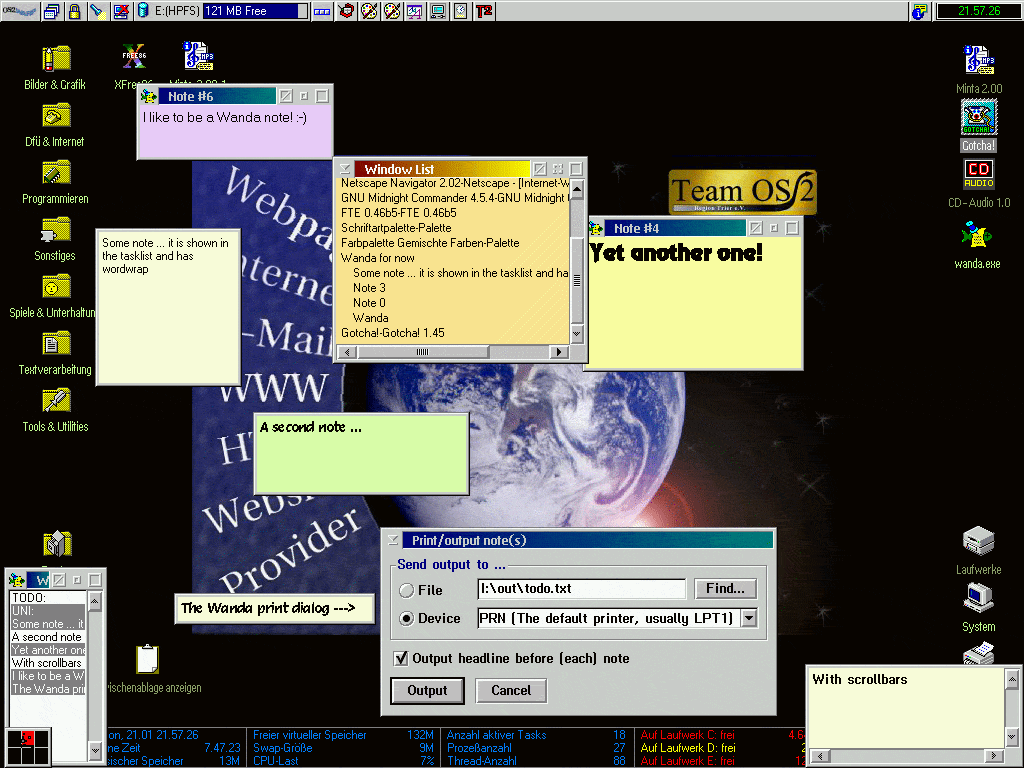This screenshot has height=768, width=1024.
Task: Launch the XFree86 desktop icon
Action: tap(134, 57)
